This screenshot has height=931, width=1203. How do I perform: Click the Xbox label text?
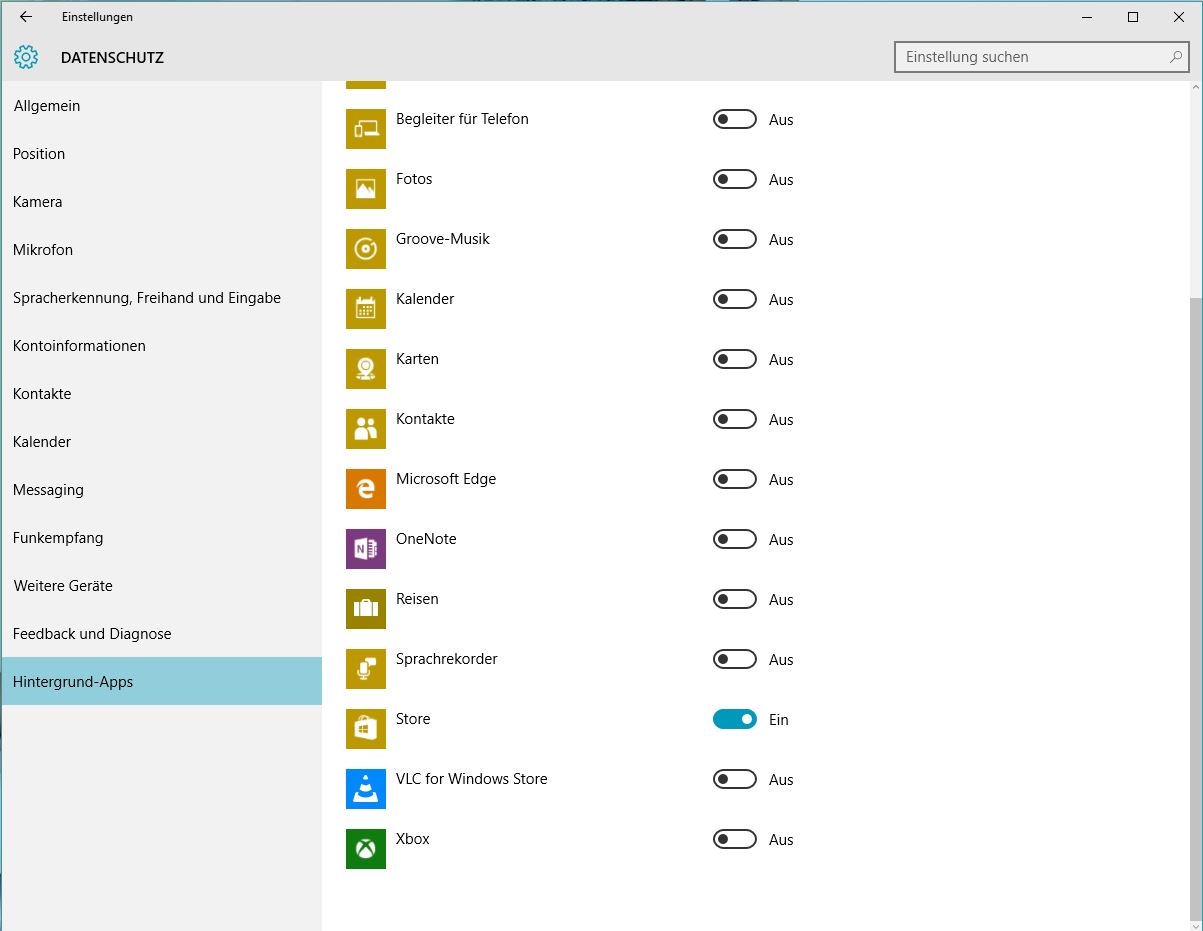tap(413, 839)
